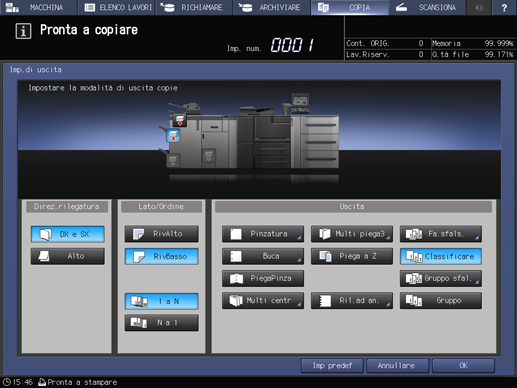
Task: Switch to SCANSIONA tab
Action: point(427,7)
